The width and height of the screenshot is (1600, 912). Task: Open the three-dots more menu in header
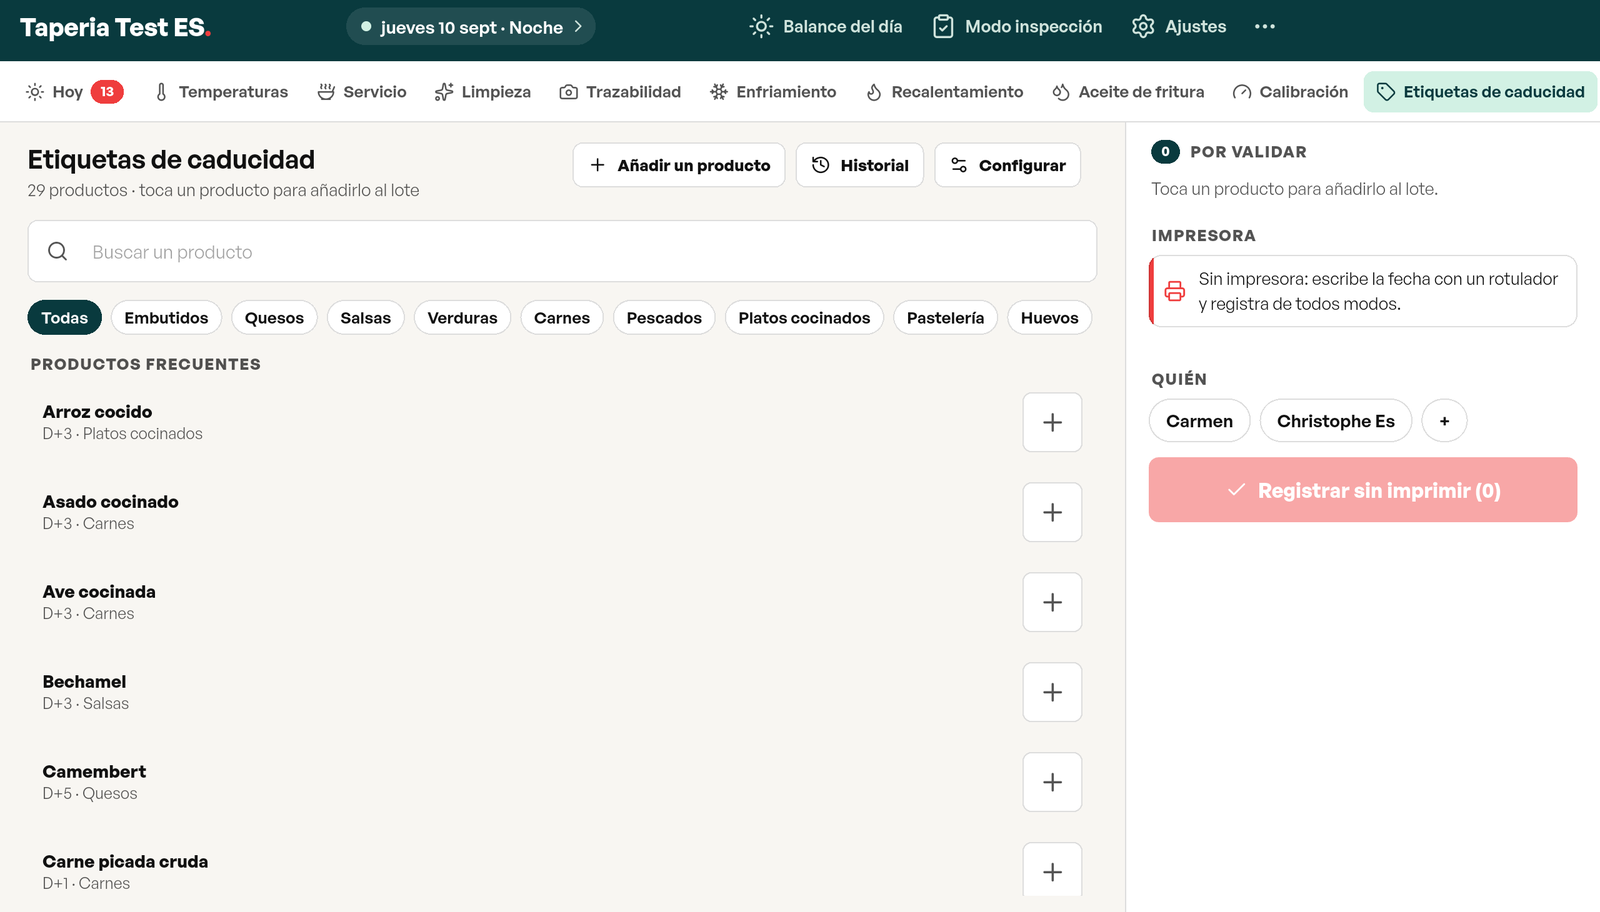tap(1265, 27)
